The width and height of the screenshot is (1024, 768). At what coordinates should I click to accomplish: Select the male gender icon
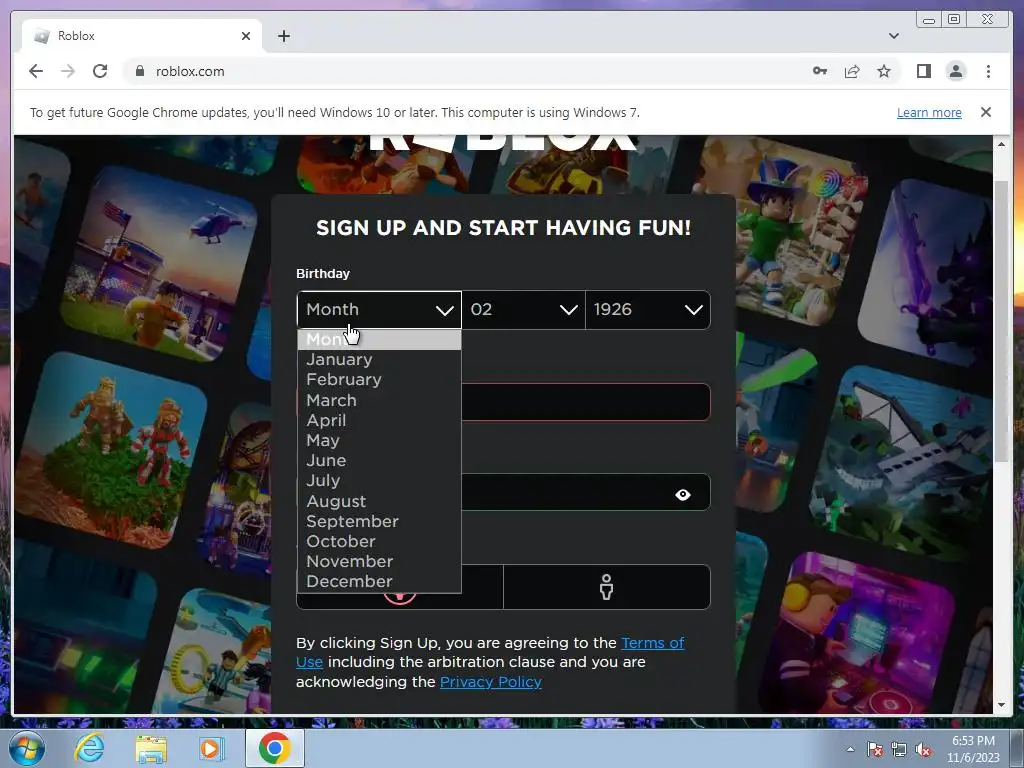607,586
